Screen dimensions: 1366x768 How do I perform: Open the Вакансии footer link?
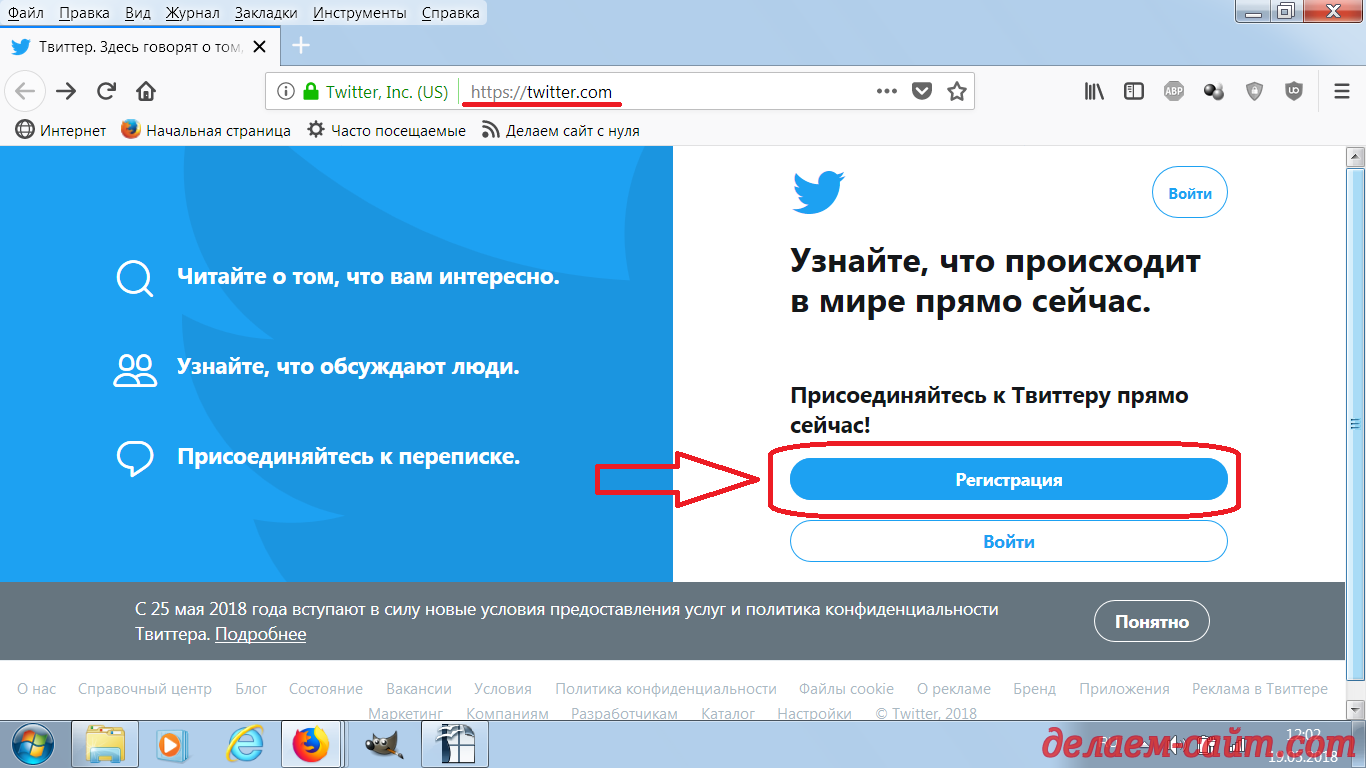[419, 689]
